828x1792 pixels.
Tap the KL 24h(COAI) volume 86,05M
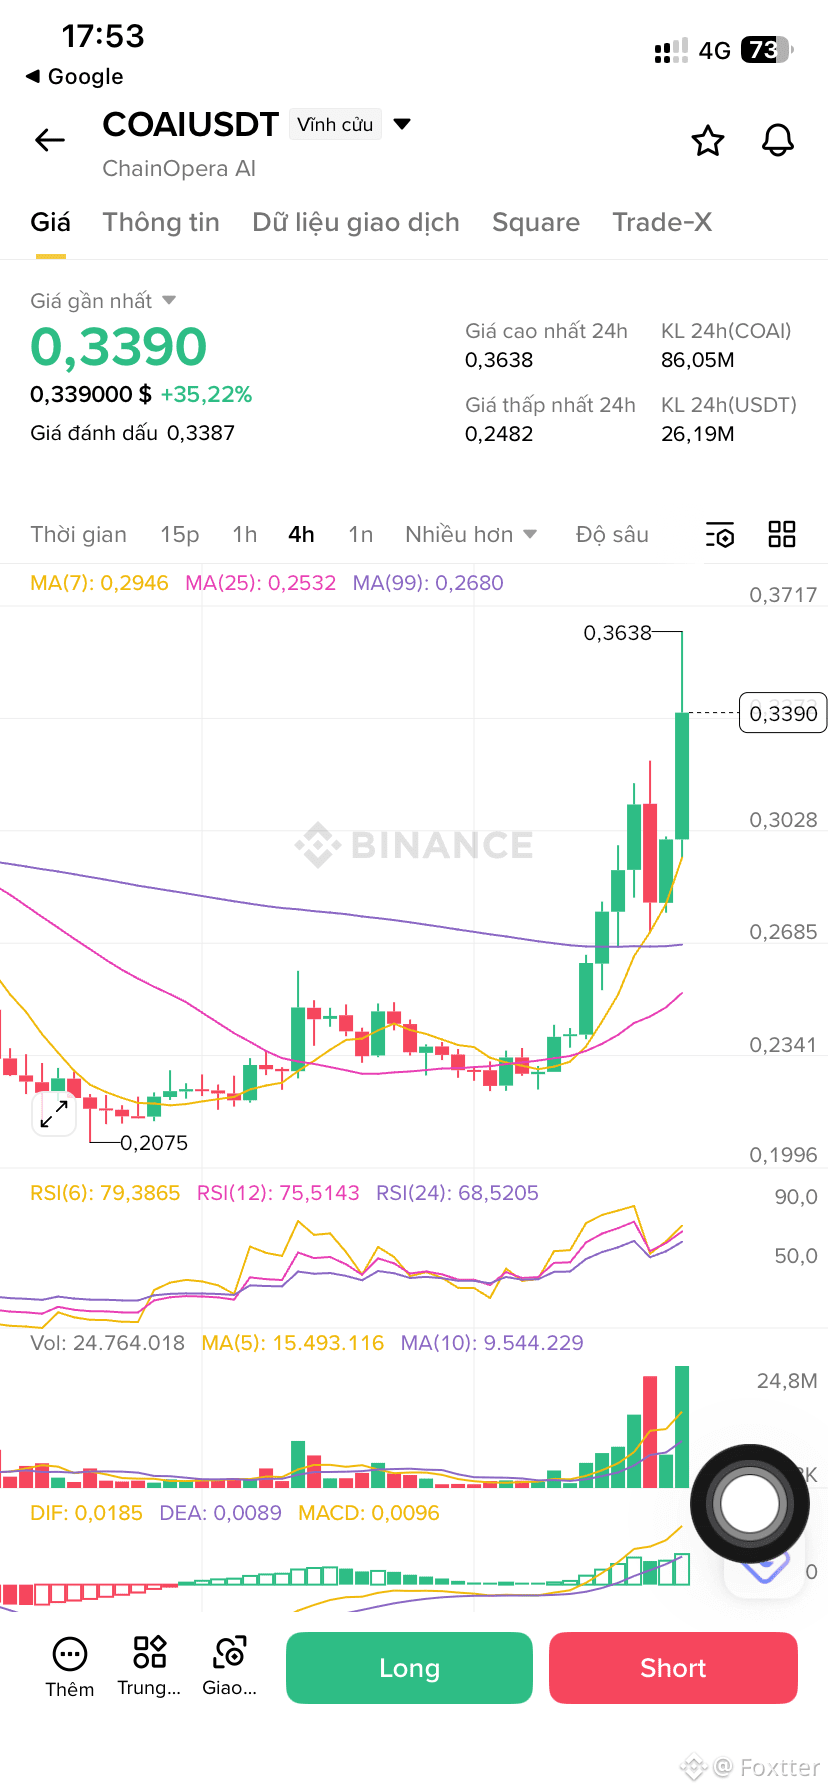(698, 360)
